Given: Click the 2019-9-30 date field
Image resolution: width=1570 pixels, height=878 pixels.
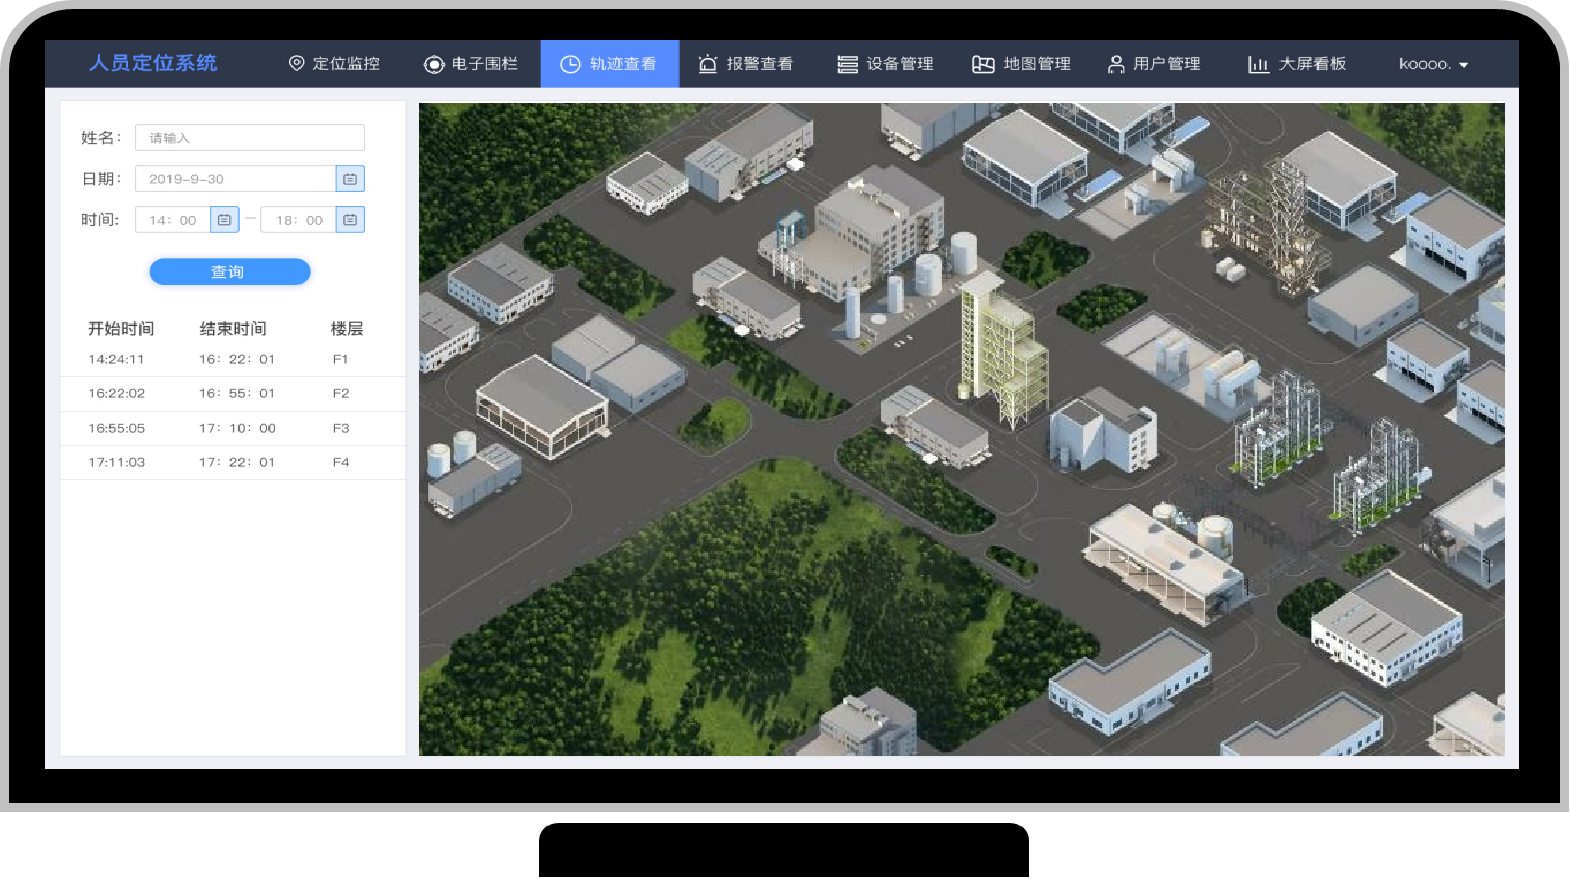Looking at the screenshot, I should tap(235, 179).
